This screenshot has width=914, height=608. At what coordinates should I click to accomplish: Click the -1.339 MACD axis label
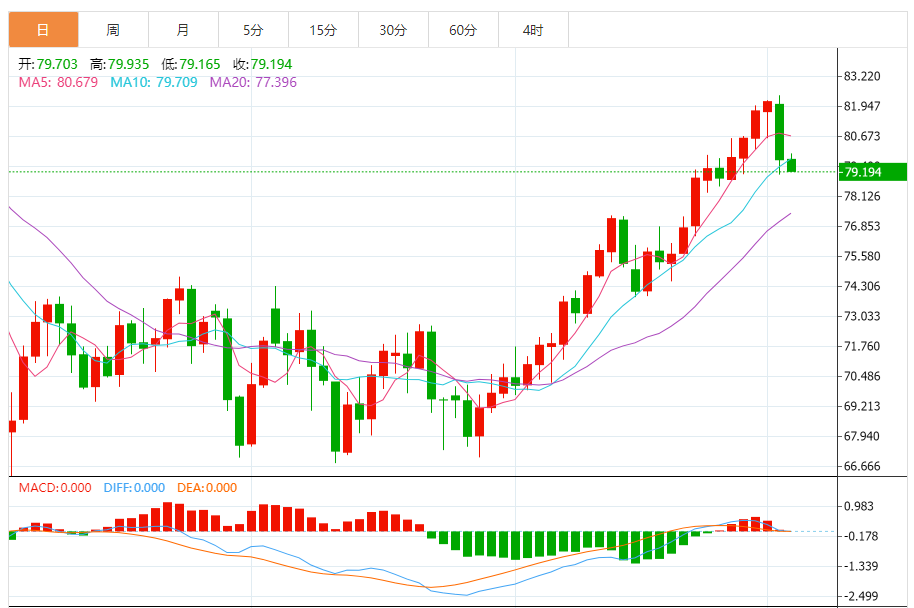tap(859, 567)
